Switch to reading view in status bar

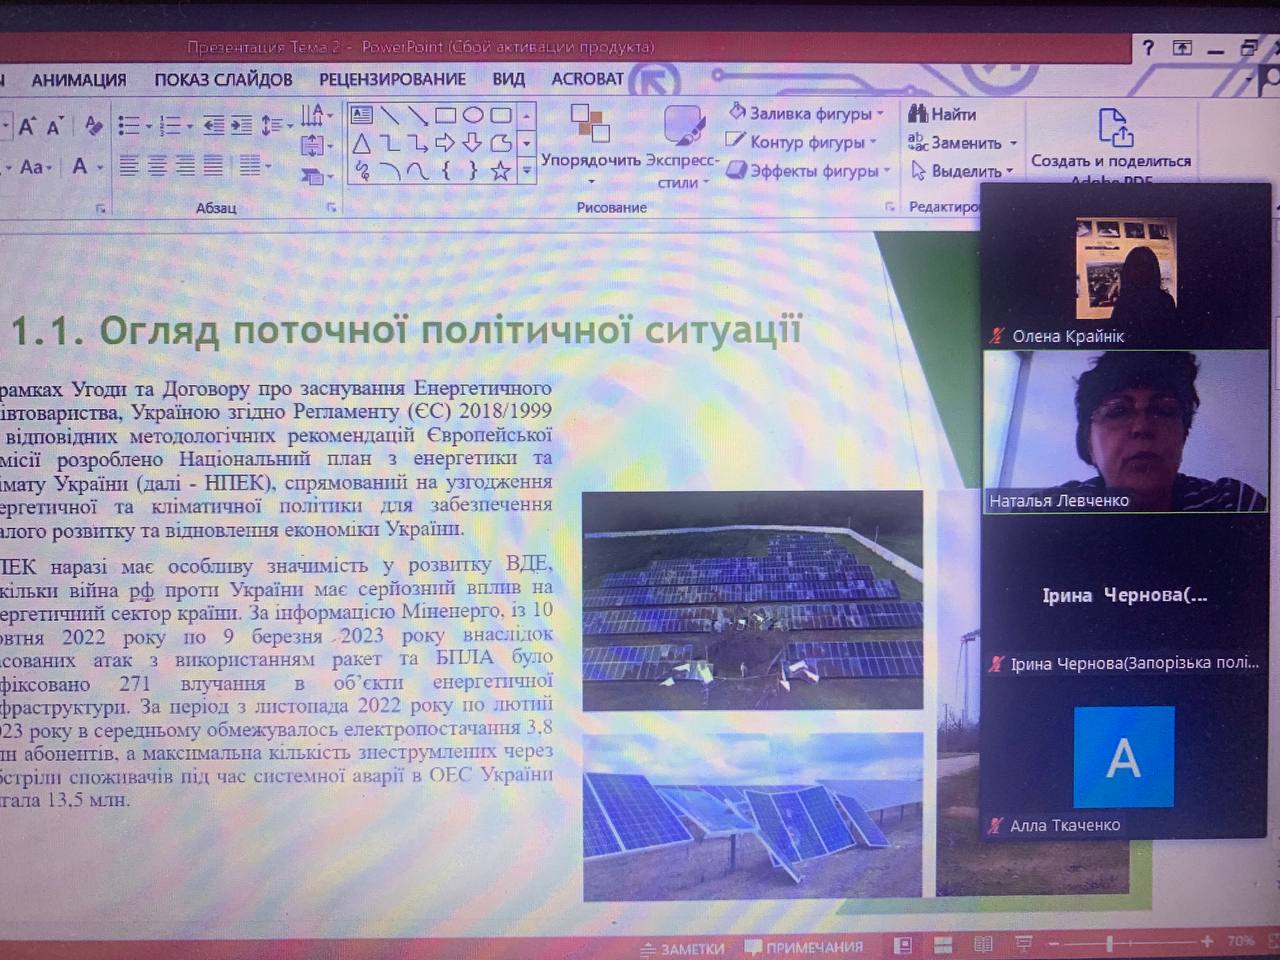[983, 945]
